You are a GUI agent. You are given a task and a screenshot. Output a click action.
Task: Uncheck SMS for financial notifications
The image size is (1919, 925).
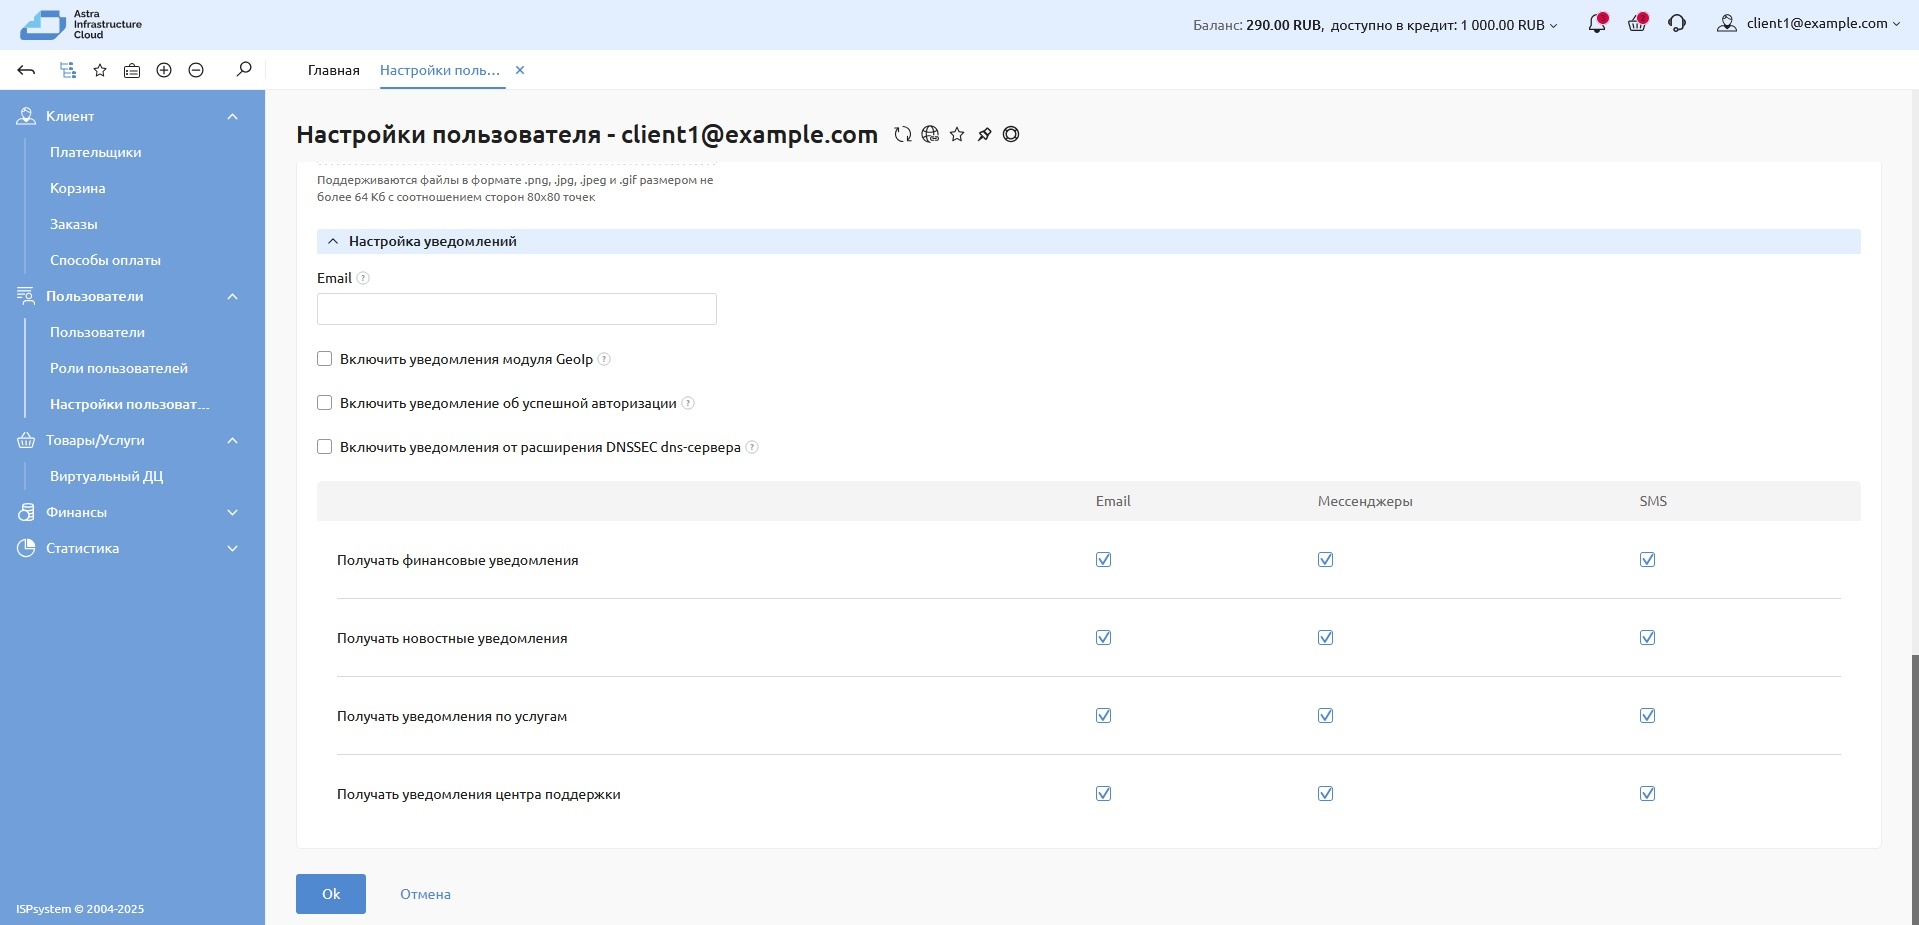pyautogui.click(x=1647, y=560)
